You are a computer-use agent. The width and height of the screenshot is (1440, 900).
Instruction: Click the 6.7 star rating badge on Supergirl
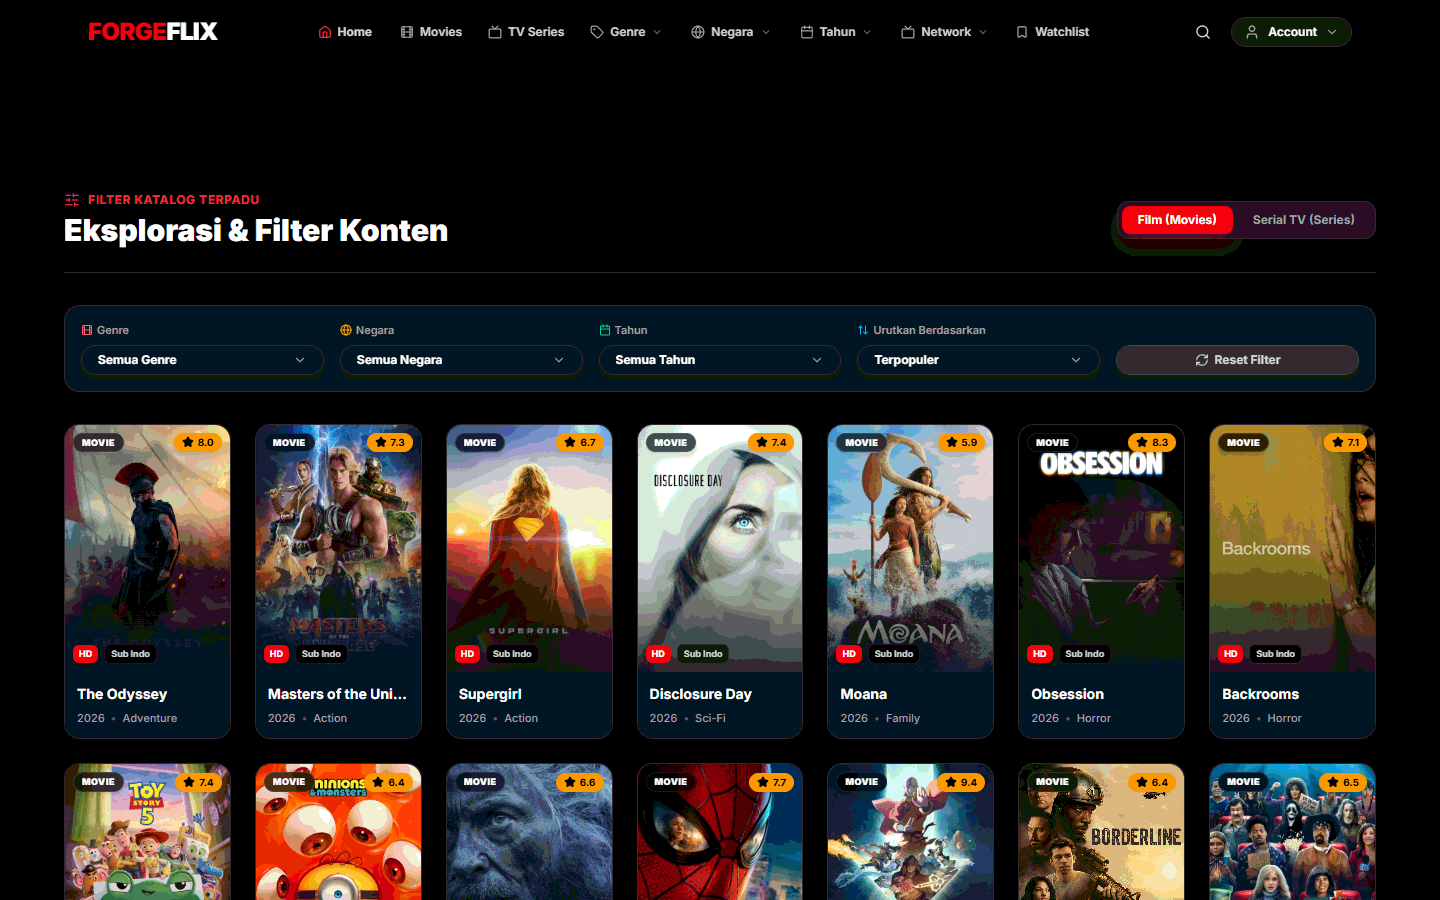tap(580, 442)
